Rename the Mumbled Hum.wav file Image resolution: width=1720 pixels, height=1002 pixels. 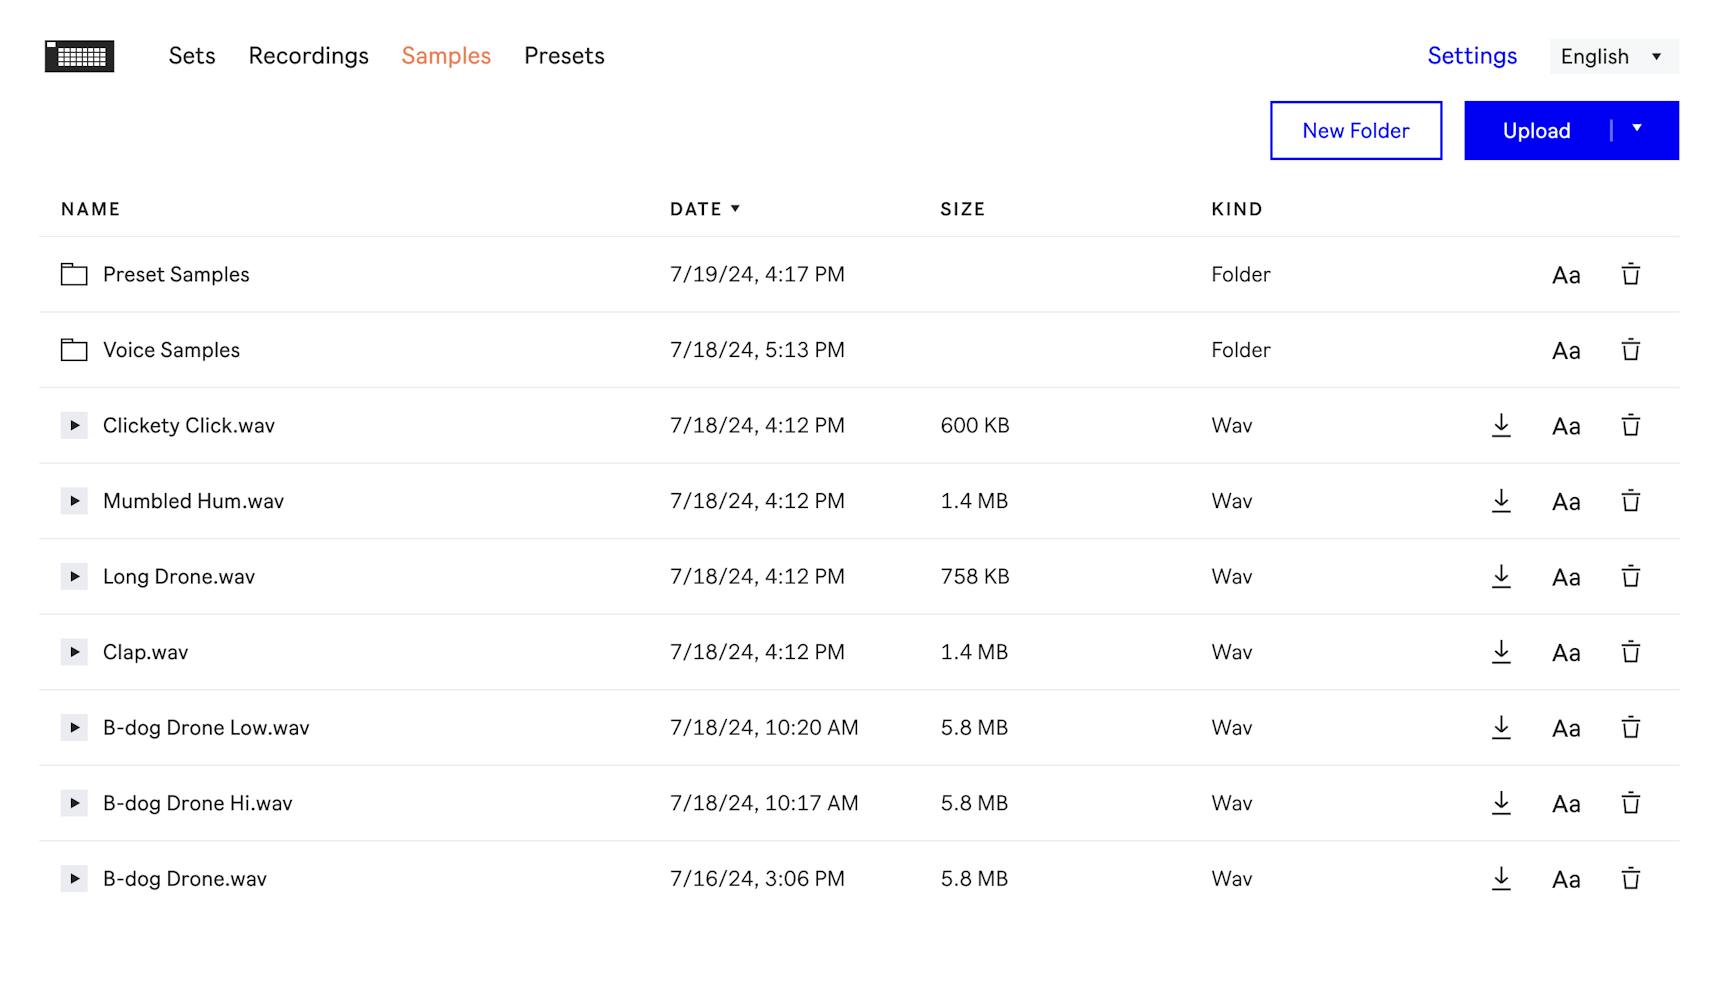tap(1565, 502)
